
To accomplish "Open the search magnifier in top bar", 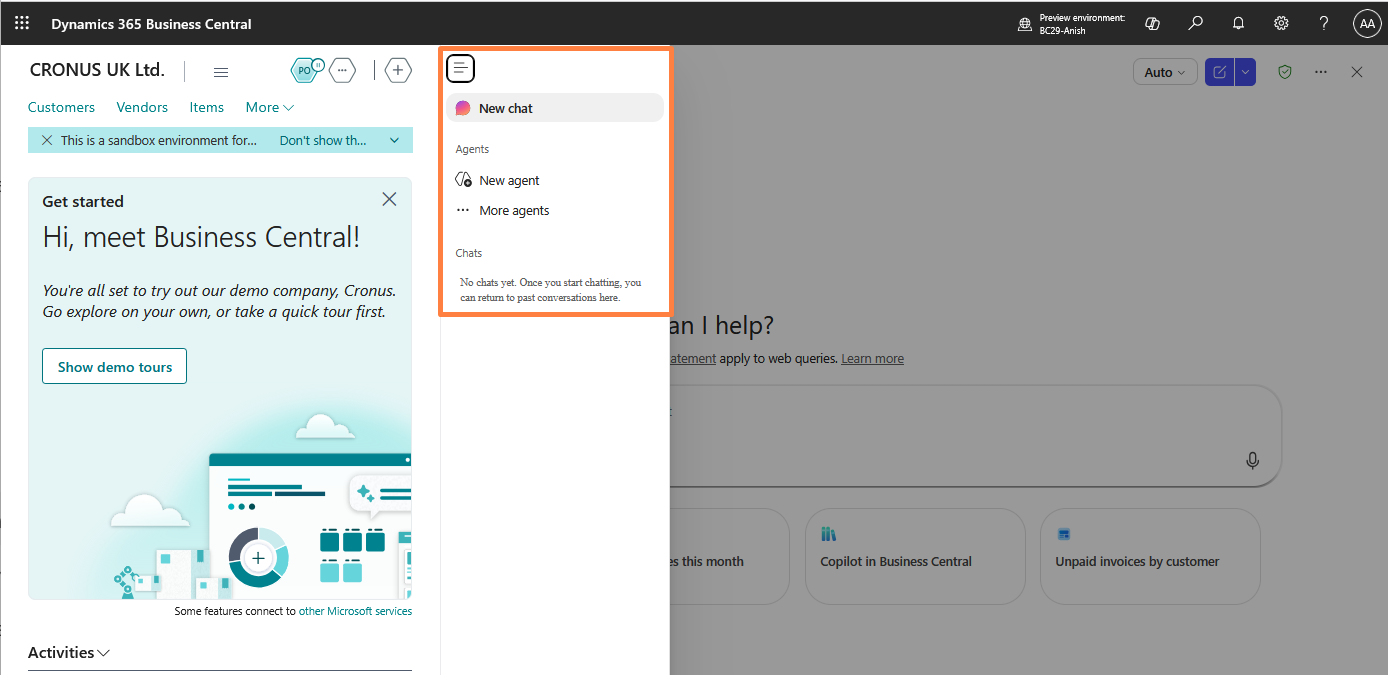I will pyautogui.click(x=1195, y=23).
